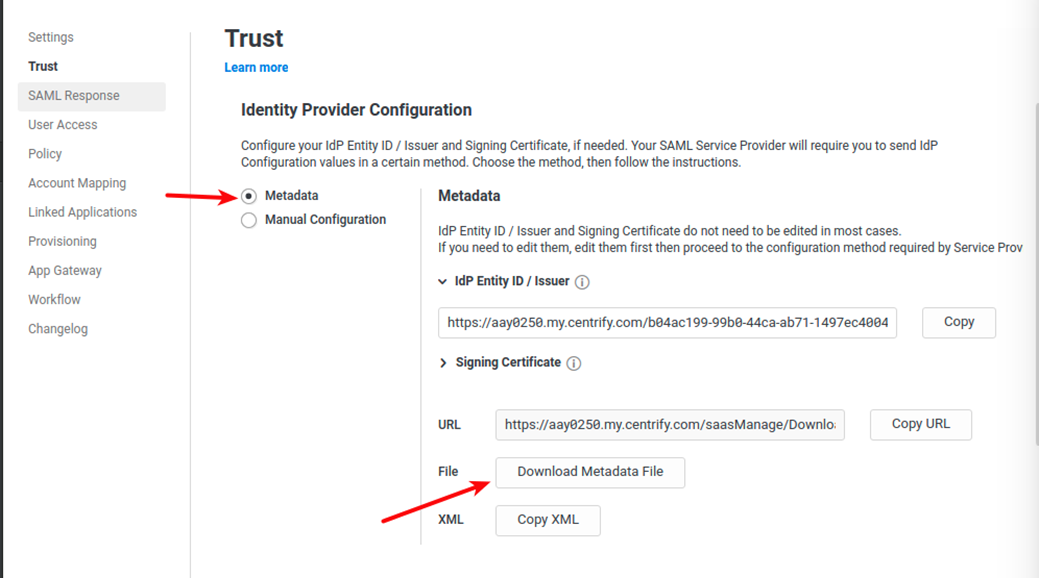This screenshot has width=1039, height=578.
Task: Select the metadata URL input field
Action: click(x=668, y=424)
